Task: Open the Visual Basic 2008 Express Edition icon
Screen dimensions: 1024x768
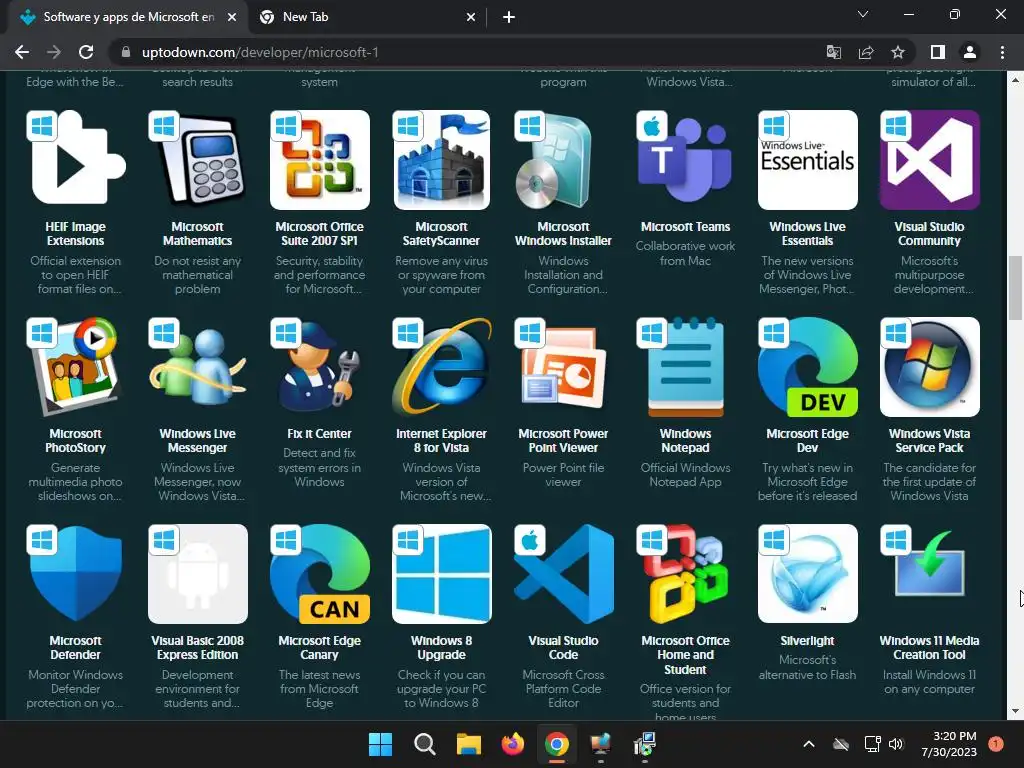Action: point(198,574)
